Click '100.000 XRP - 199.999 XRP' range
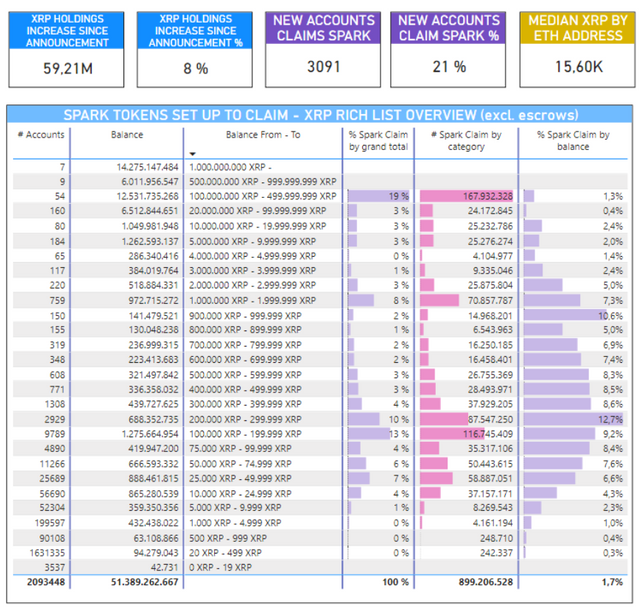This screenshot has height=609, width=640. (245, 434)
